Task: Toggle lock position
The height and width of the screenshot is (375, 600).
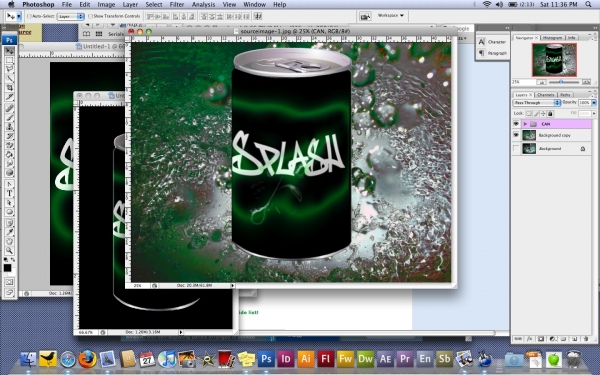Action: click(543, 113)
